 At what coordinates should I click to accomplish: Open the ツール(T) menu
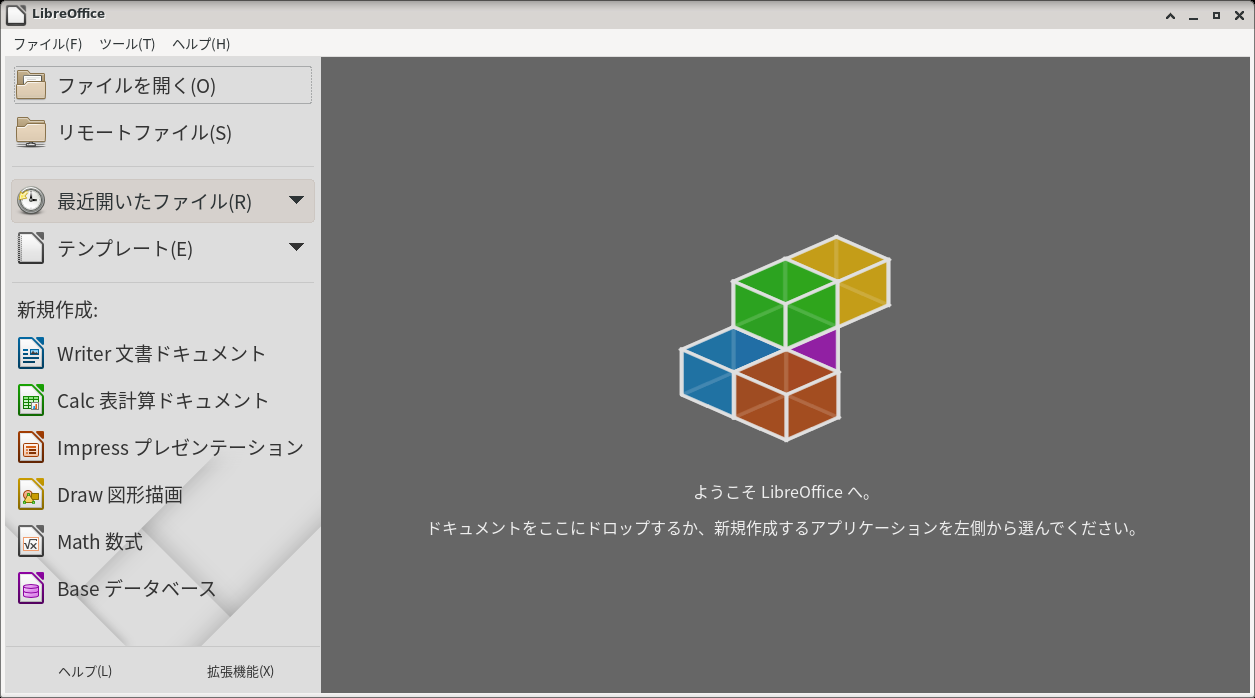click(x=127, y=44)
